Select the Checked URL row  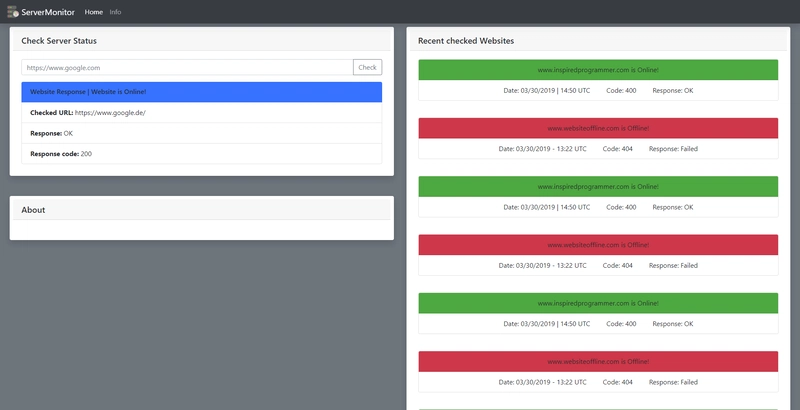click(x=201, y=113)
